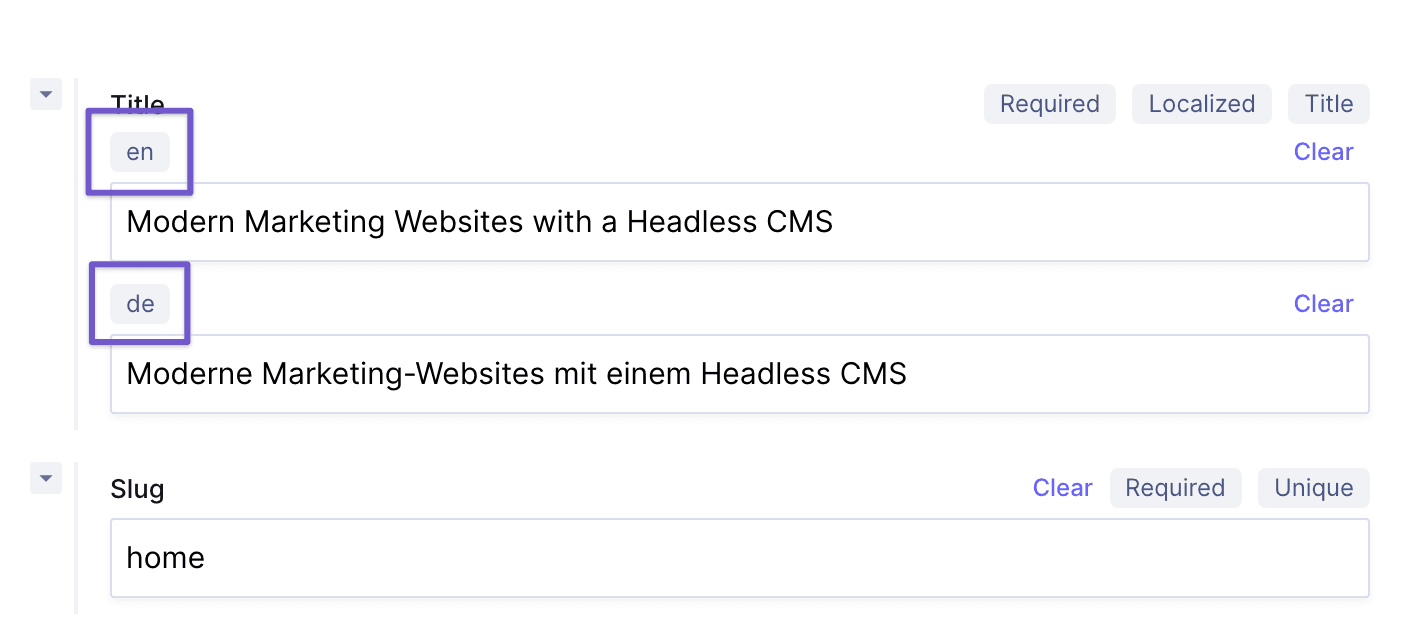Open the Title field options dropdown arrow

click(45, 93)
